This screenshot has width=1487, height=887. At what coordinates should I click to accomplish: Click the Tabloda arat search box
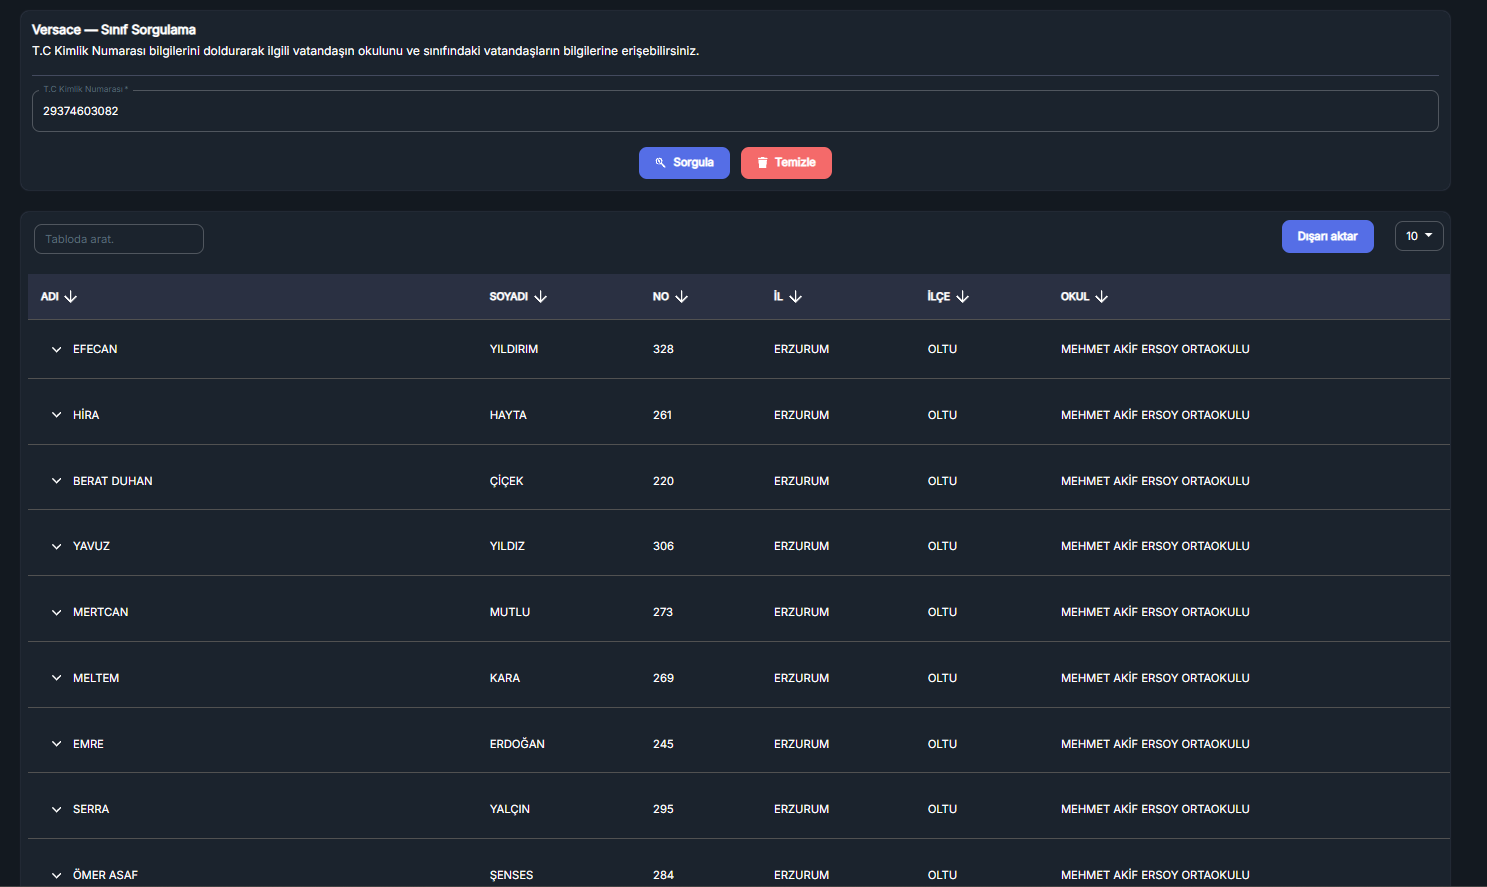(119, 239)
